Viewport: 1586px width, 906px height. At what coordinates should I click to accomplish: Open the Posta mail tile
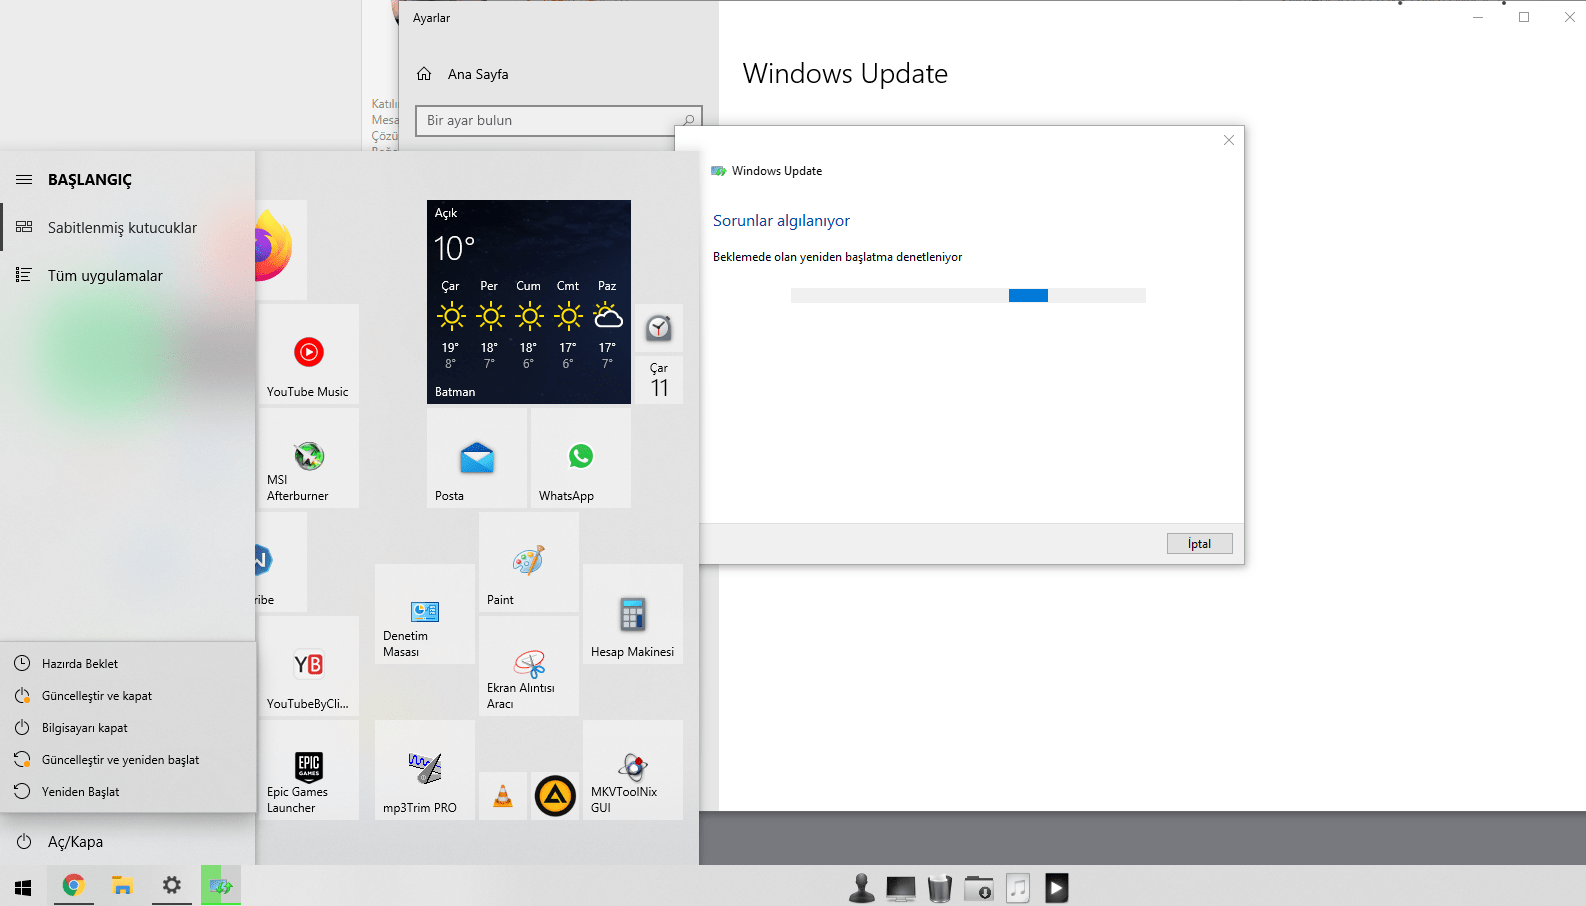click(x=477, y=458)
